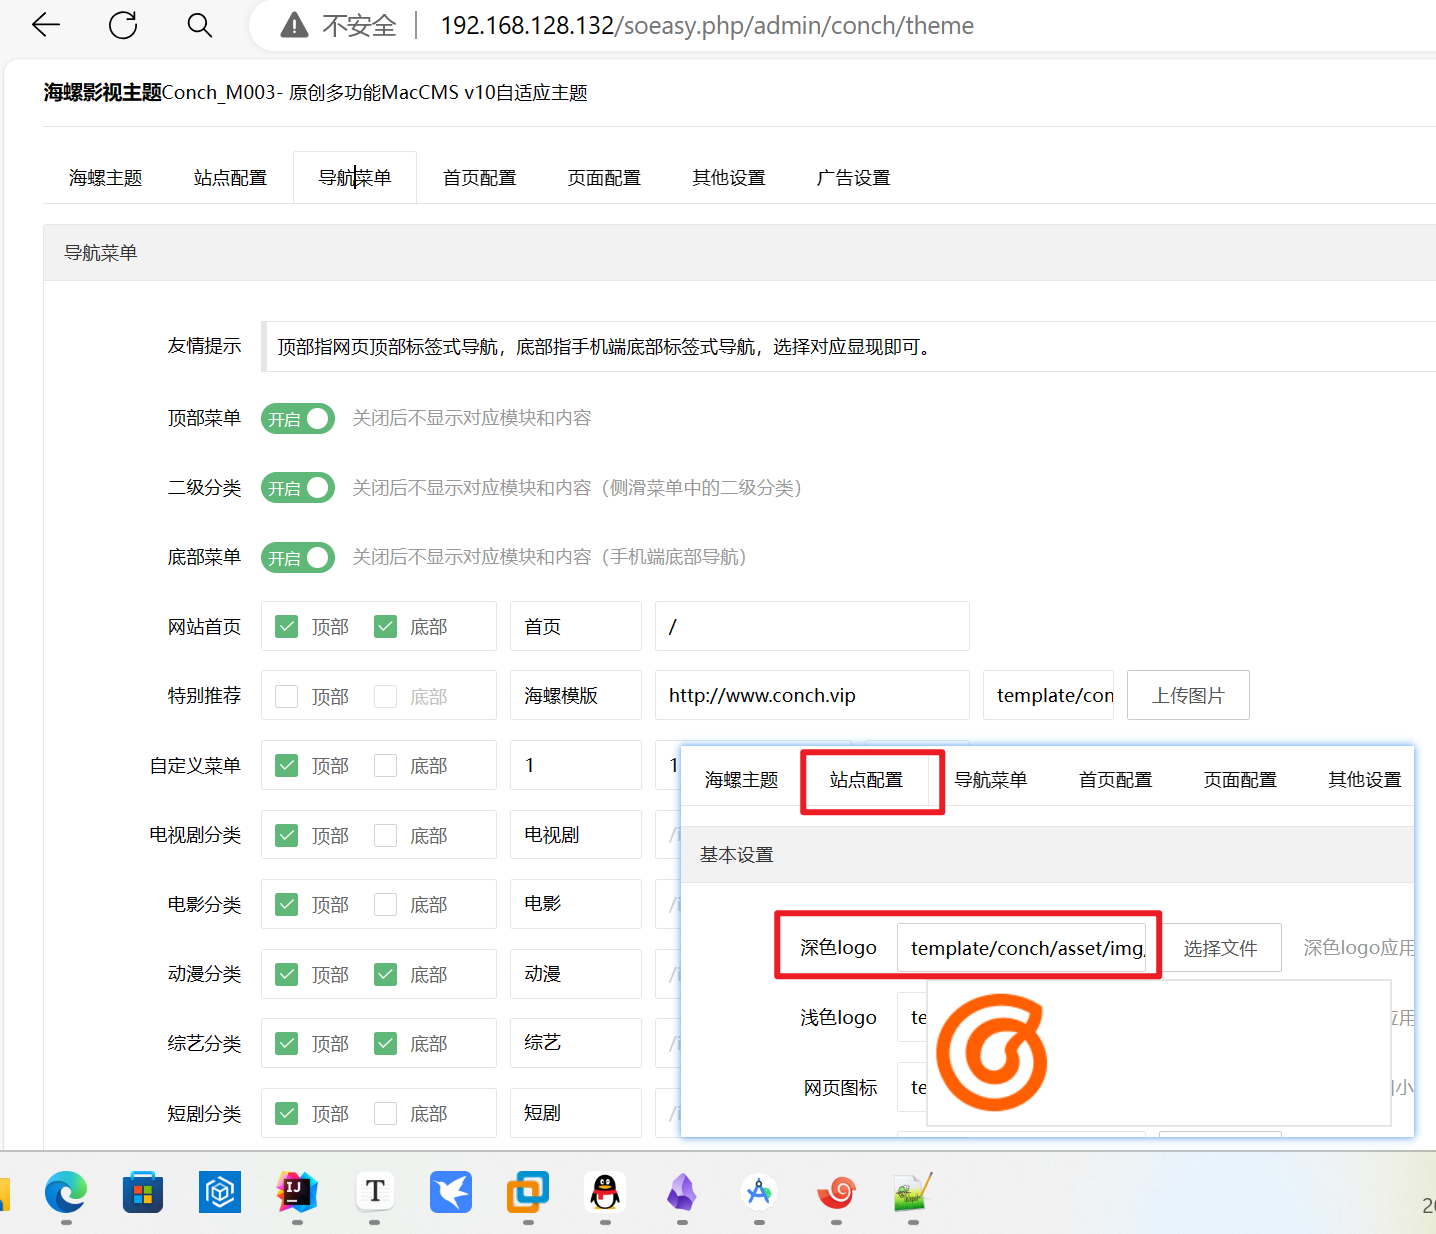
Task: Switch to Obsidian's purple crystal taskbar icon
Action: (x=682, y=1192)
